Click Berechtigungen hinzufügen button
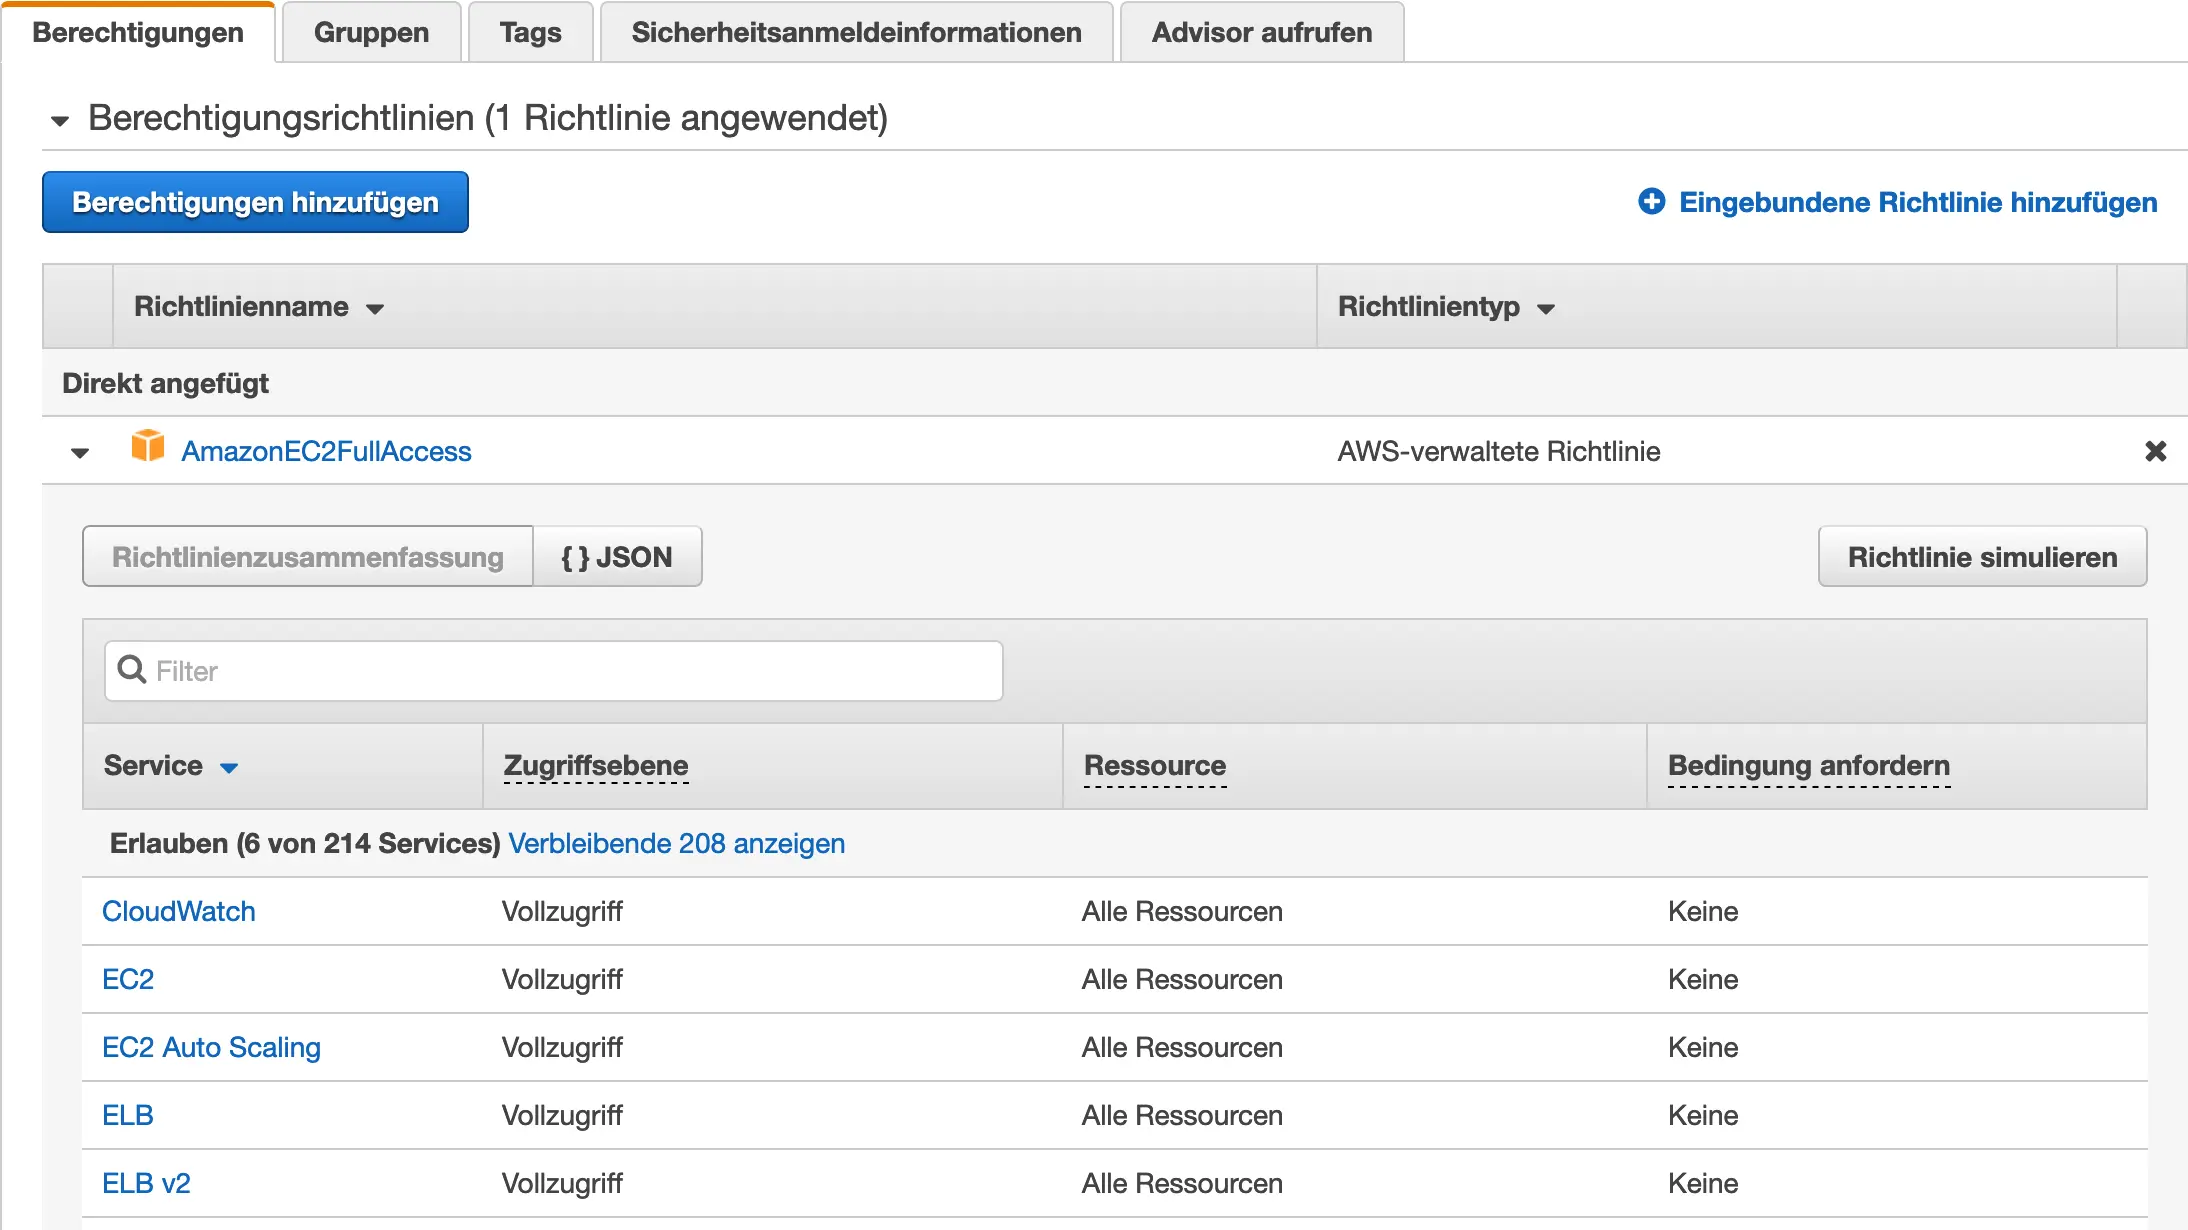Image resolution: width=2188 pixels, height=1230 pixels. point(255,202)
